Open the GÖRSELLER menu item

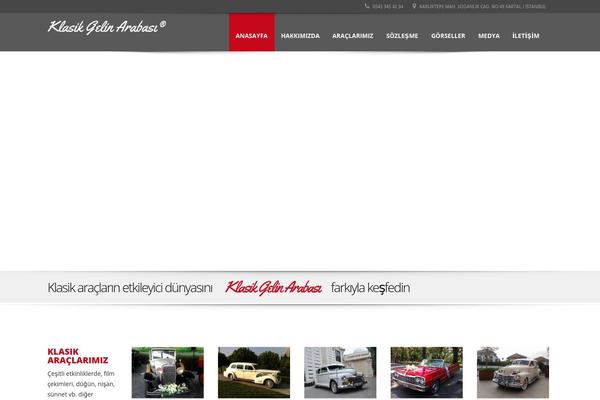click(x=448, y=36)
